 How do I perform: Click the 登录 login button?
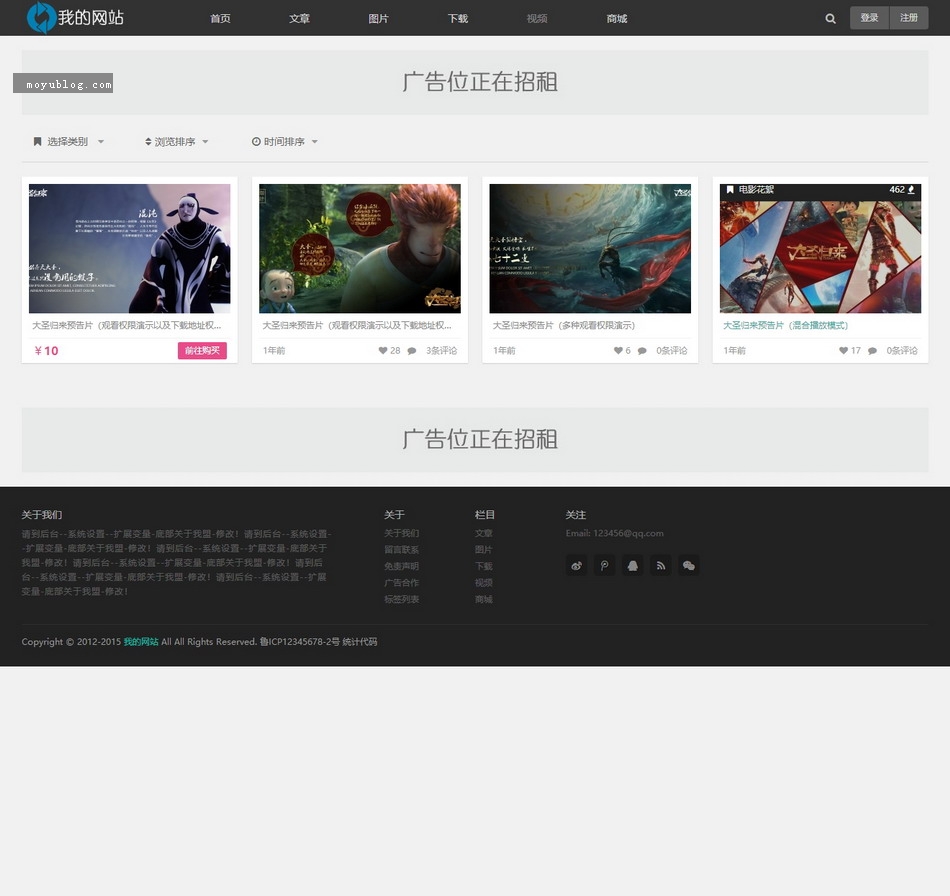pyautogui.click(x=869, y=18)
